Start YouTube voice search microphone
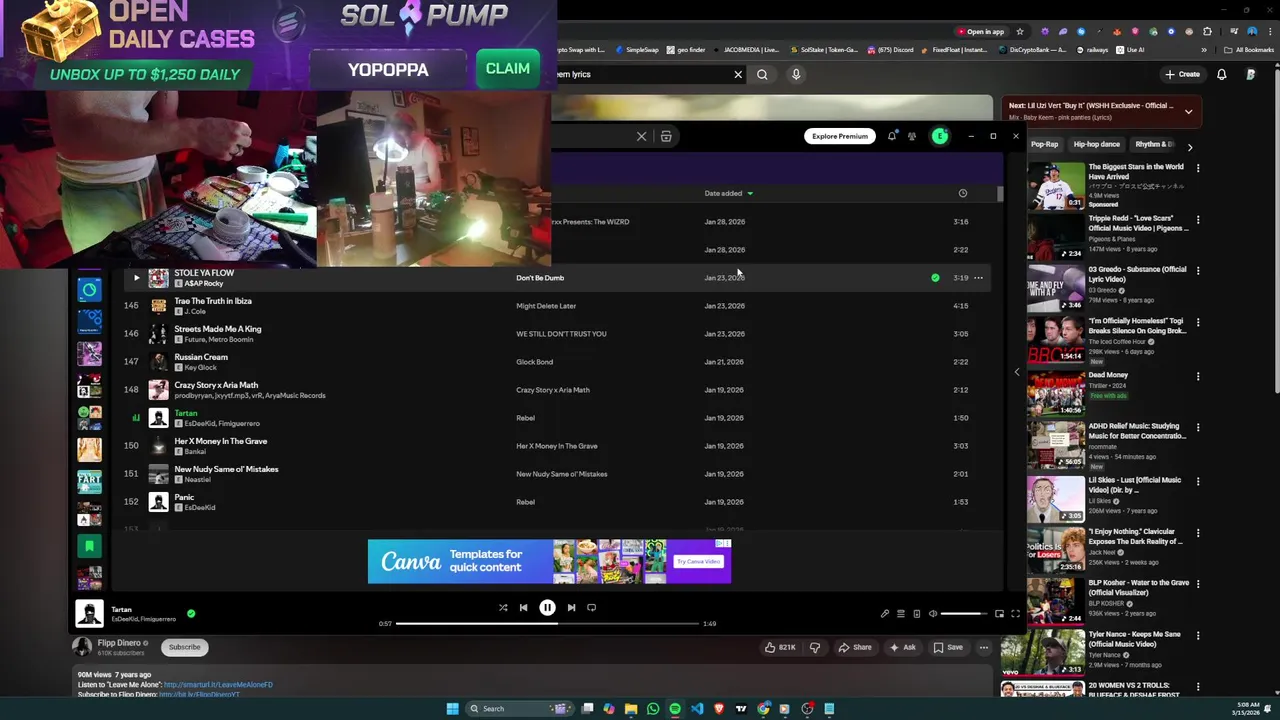 click(796, 74)
